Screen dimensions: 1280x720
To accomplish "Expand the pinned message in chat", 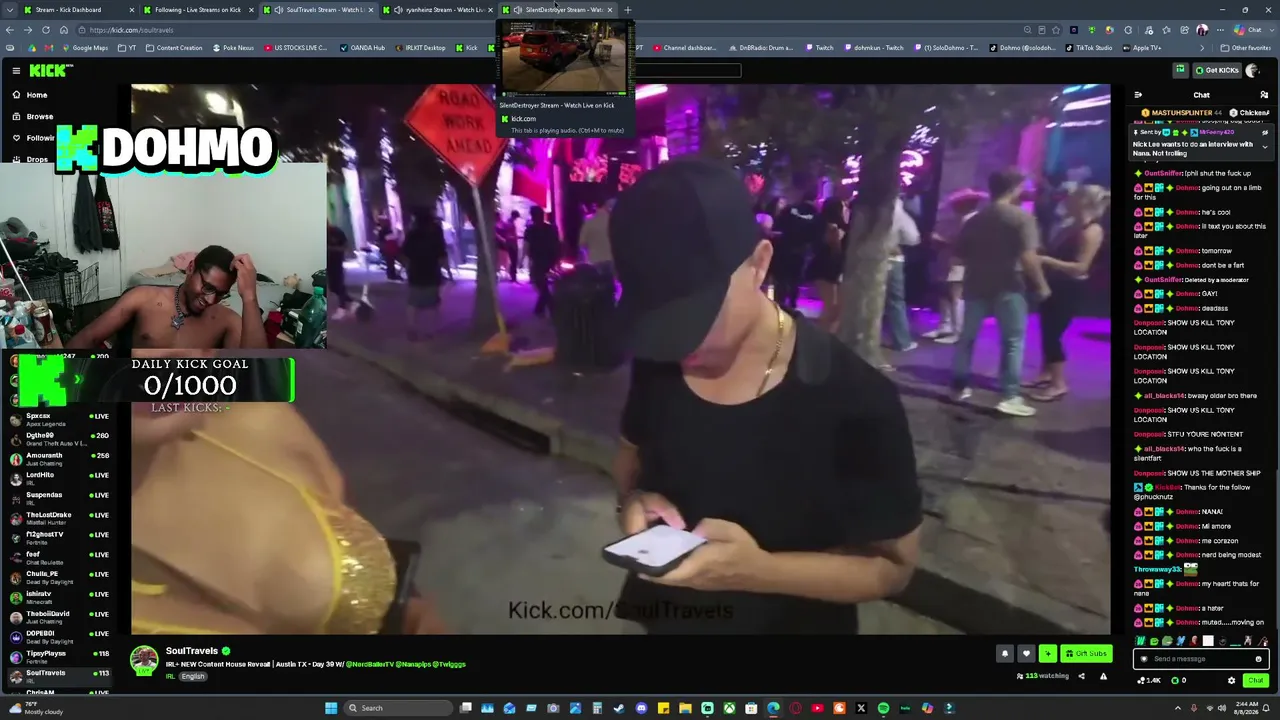I will 1264,147.
